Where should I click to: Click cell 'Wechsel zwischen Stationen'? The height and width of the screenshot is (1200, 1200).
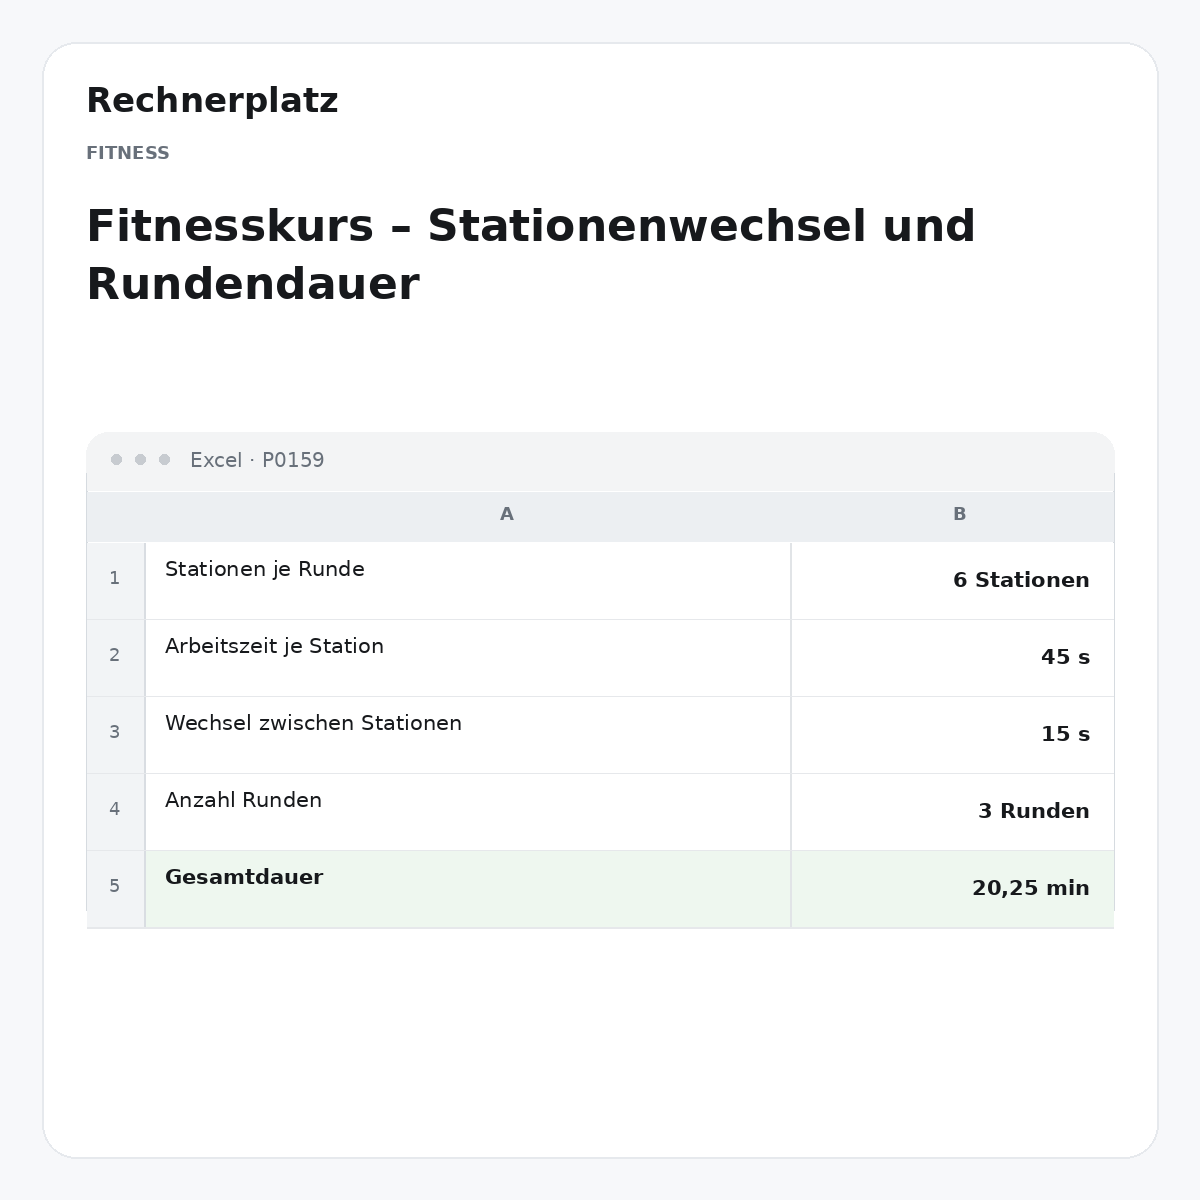(x=468, y=735)
